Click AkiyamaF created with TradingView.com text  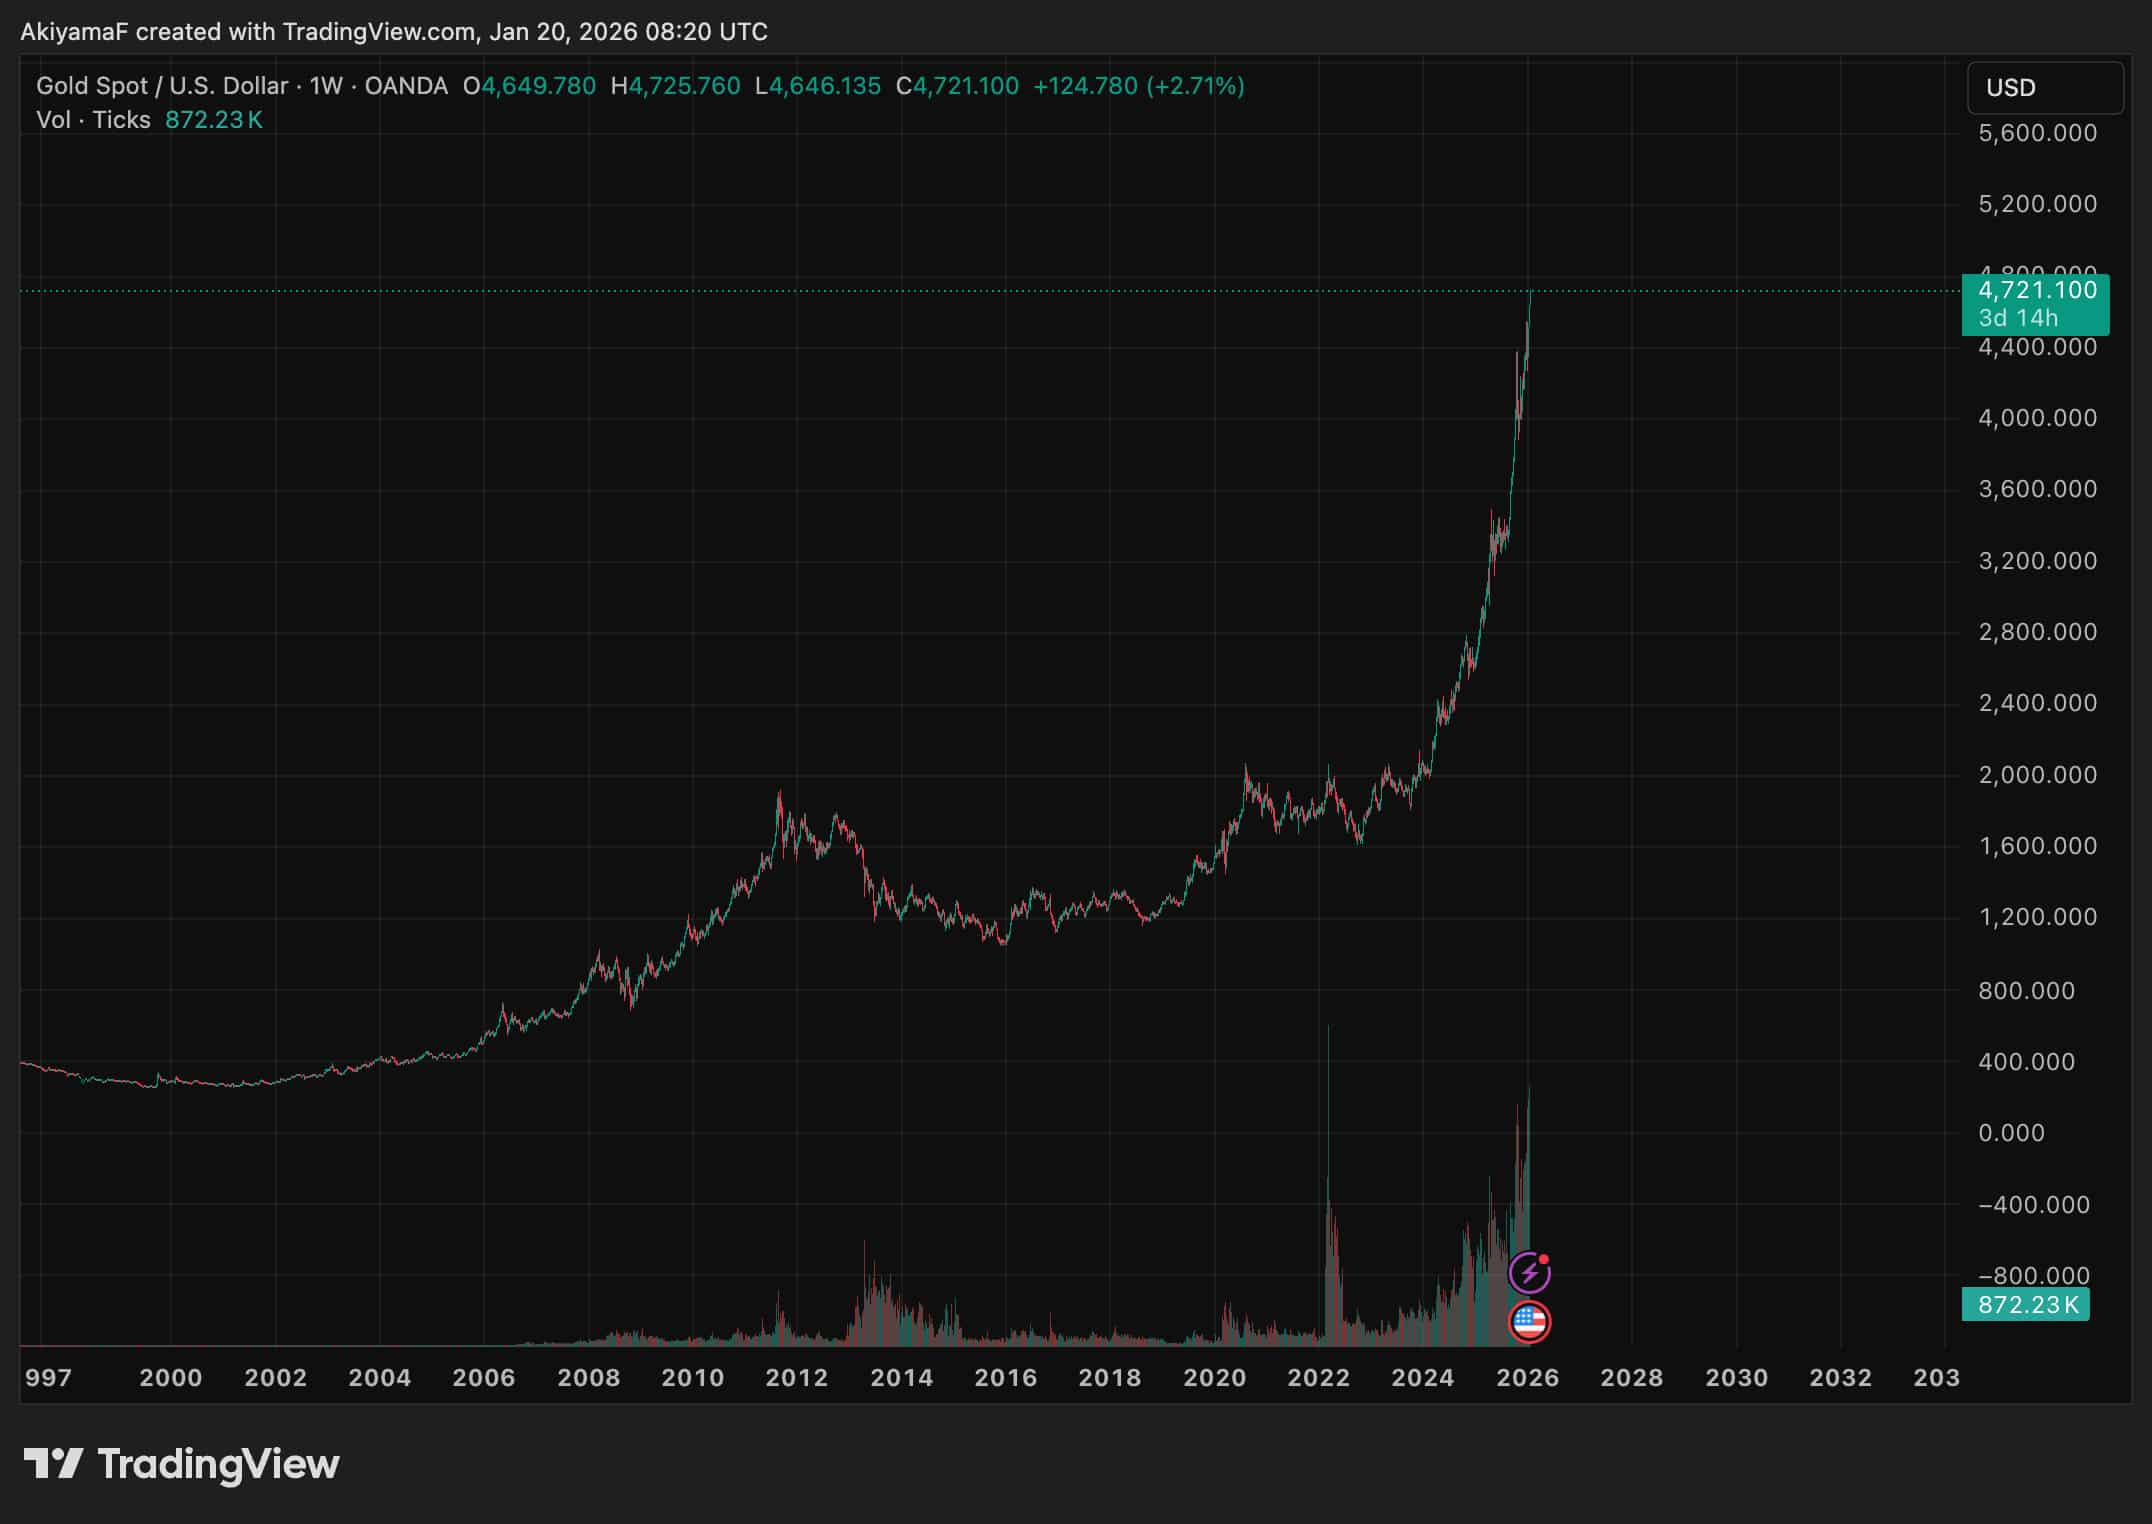tap(395, 31)
